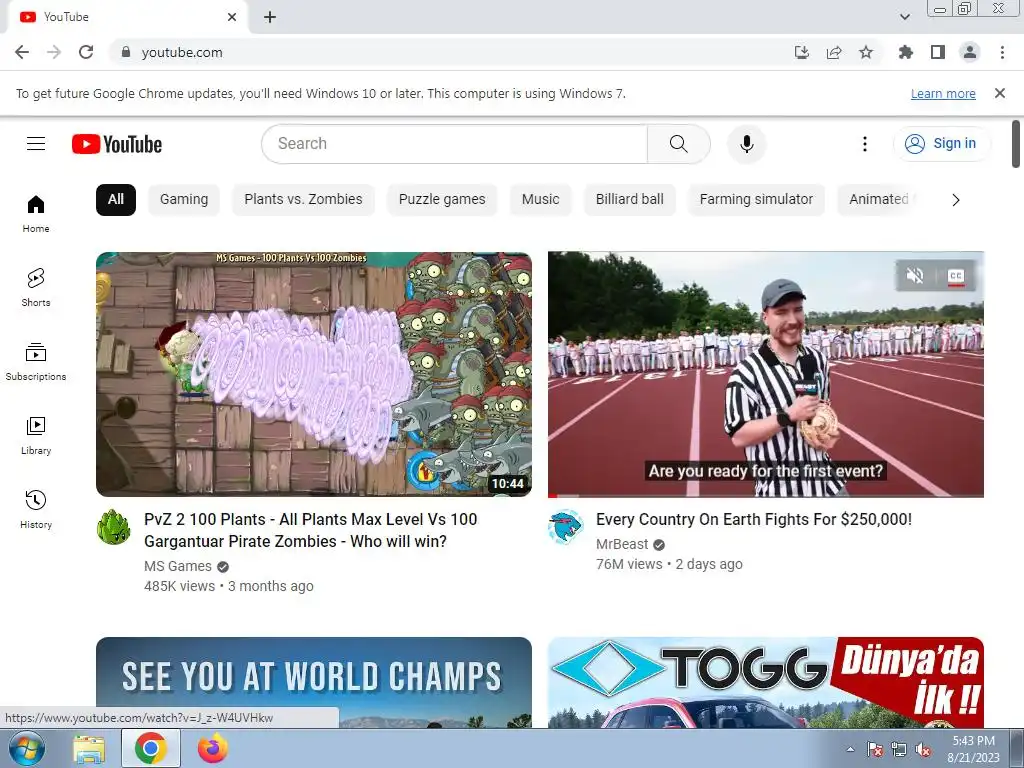
Task: Open the Windows Start button
Action: point(26,748)
